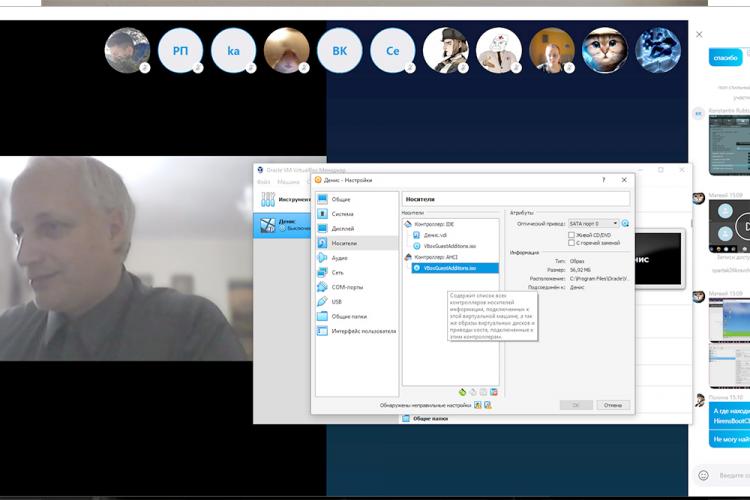Close the chat side panel
750x500 pixels.
[699, 34]
